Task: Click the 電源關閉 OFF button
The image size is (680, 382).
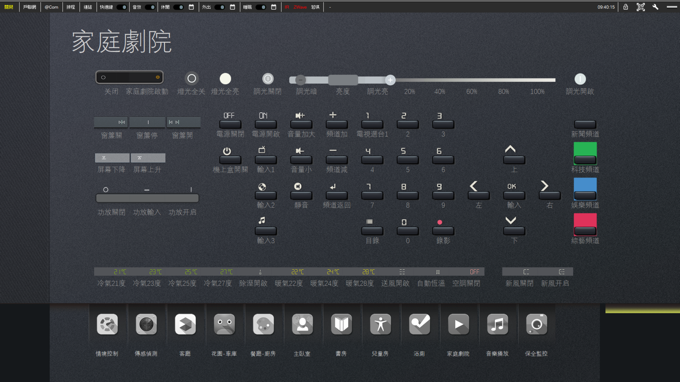Action: click(230, 124)
